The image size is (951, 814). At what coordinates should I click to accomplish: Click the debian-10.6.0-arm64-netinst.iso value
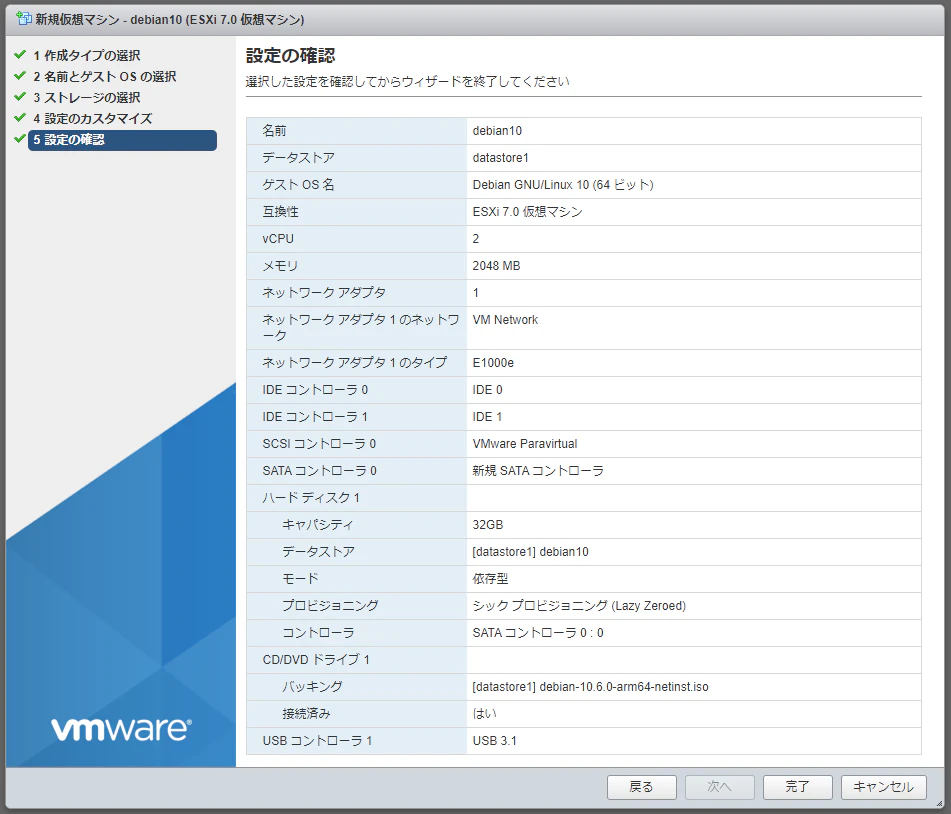[x=590, y=687]
